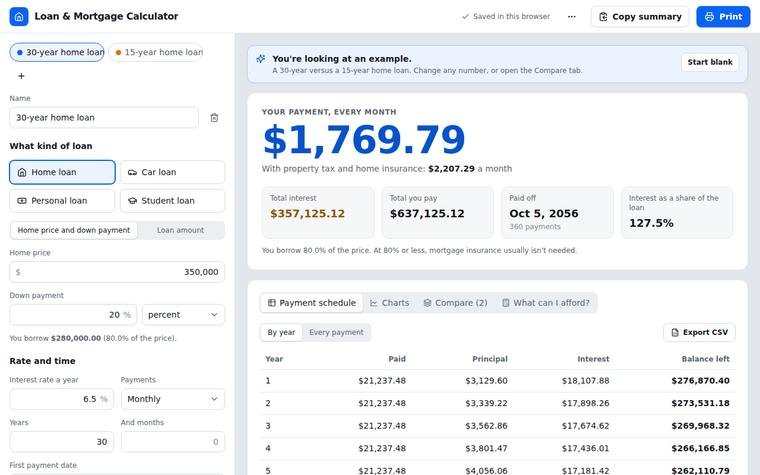Screen dimensions: 760x475
Task: Click the Export CSV button
Action: (699, 332)
